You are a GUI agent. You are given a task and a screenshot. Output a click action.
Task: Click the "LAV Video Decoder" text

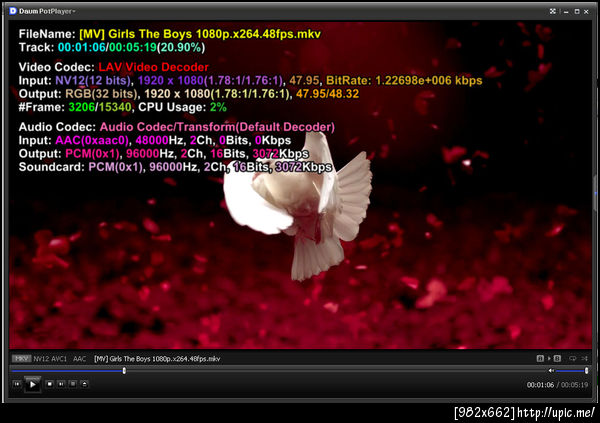pyautogui.click(x=153, y=67)
